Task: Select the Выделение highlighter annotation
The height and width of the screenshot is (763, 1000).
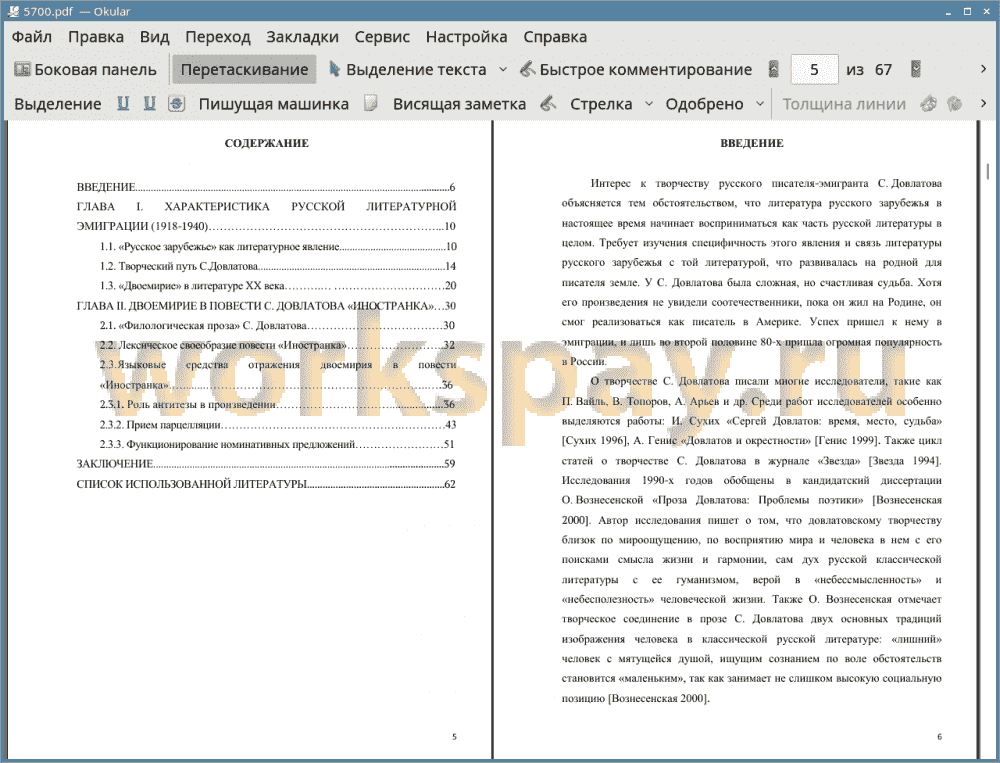Action: pos(57,104)
